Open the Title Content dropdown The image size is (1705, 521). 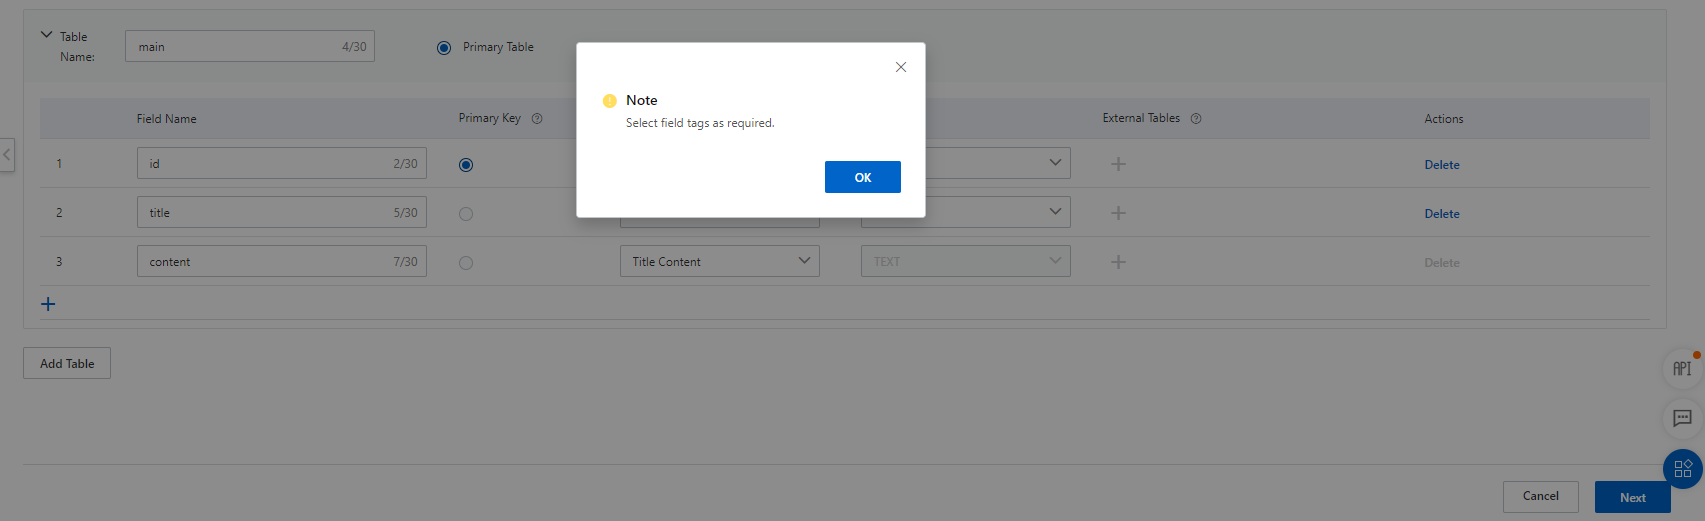tap(719, 262)
